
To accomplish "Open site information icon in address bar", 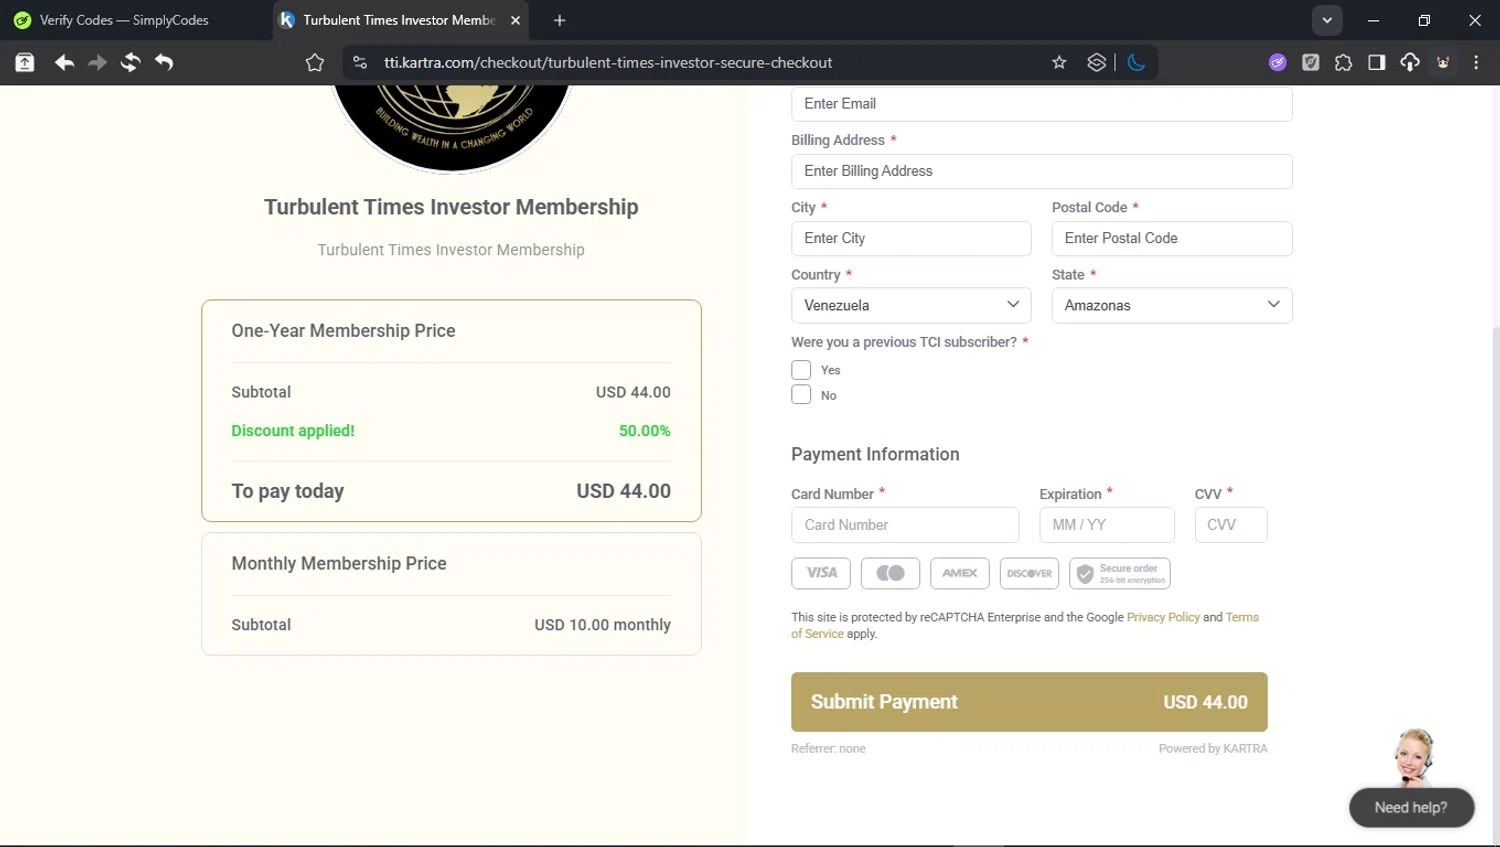I will 360,63.
